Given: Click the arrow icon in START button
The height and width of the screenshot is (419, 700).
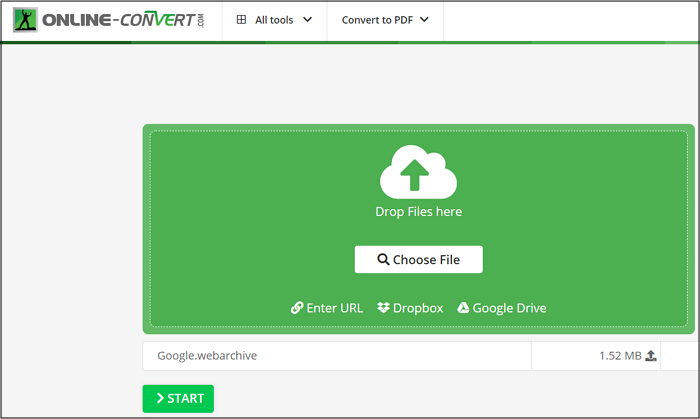Looking at the screenshot, I should (160, 398).
